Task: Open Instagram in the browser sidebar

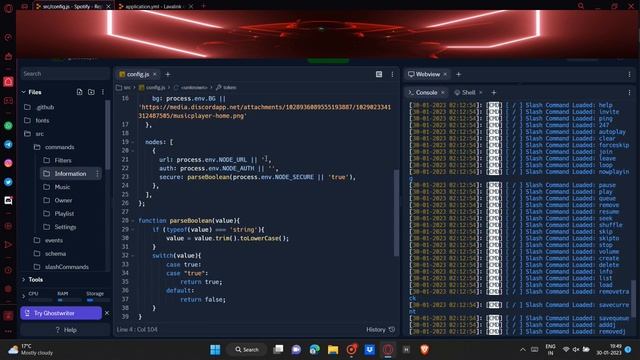Action: click(8, 163)
